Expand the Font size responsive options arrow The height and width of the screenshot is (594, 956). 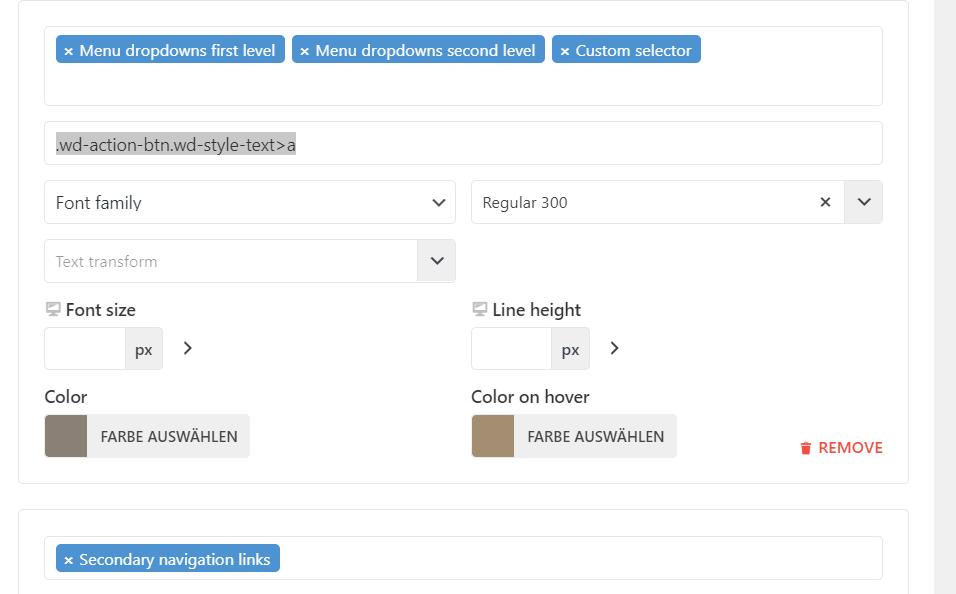(x=187, y=348)
